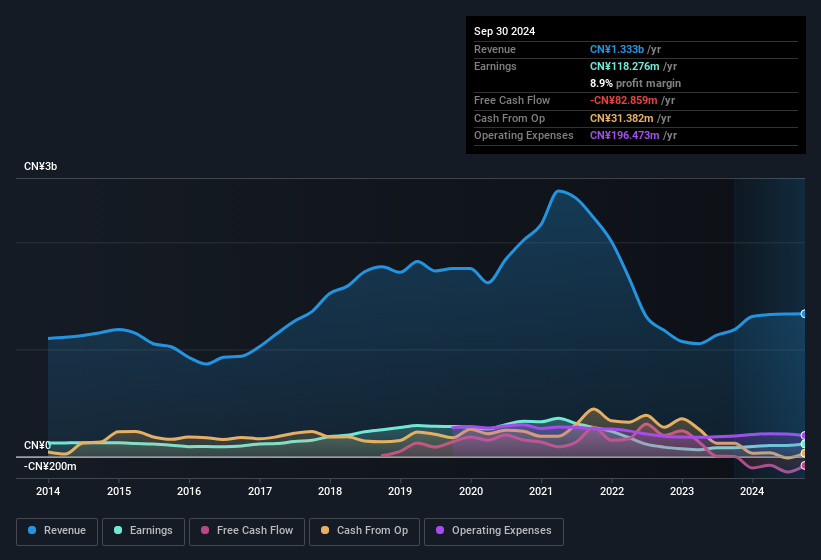Click the 2020 x-axis label
Viewport: 821px width, 560px height.
pyautogui.click(x=471, y=491)
